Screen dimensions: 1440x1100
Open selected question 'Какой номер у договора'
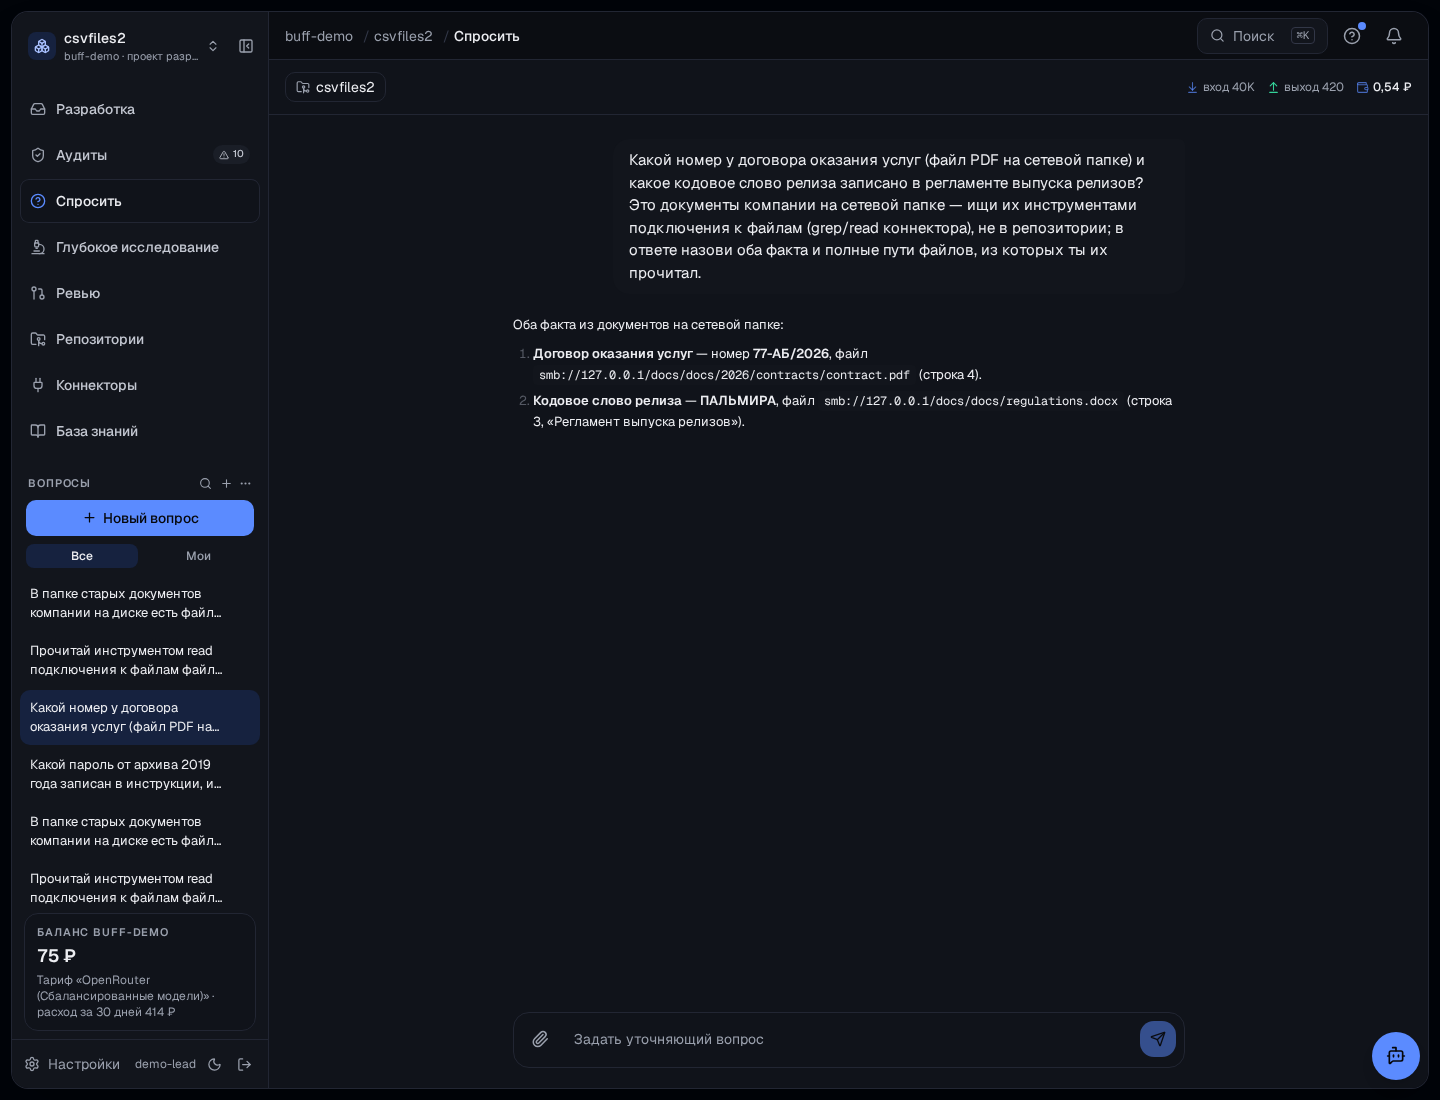[x=140, y=717]
